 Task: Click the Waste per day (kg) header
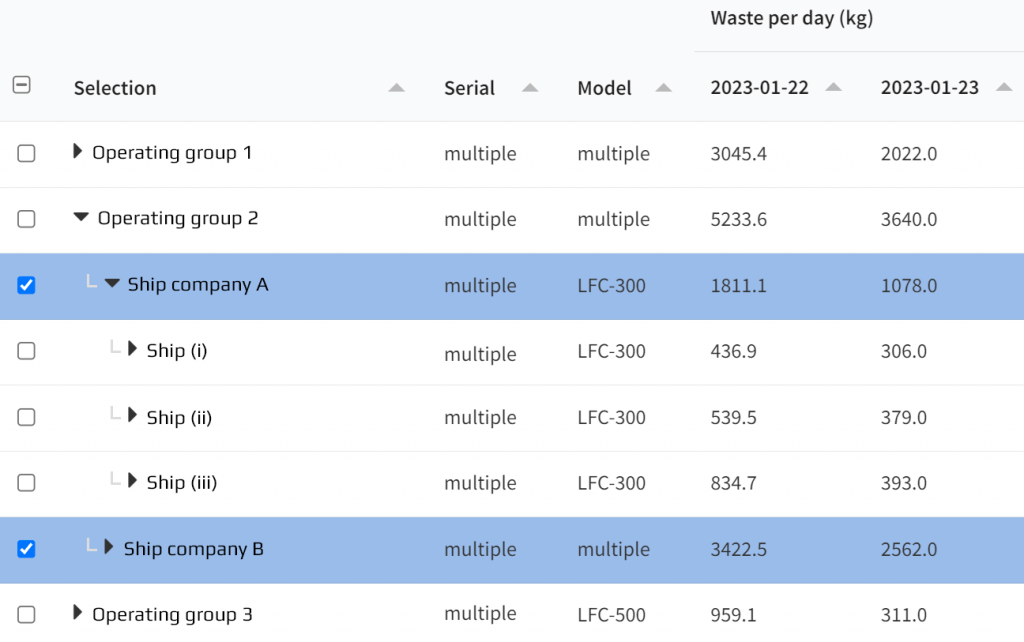(791, 18)
